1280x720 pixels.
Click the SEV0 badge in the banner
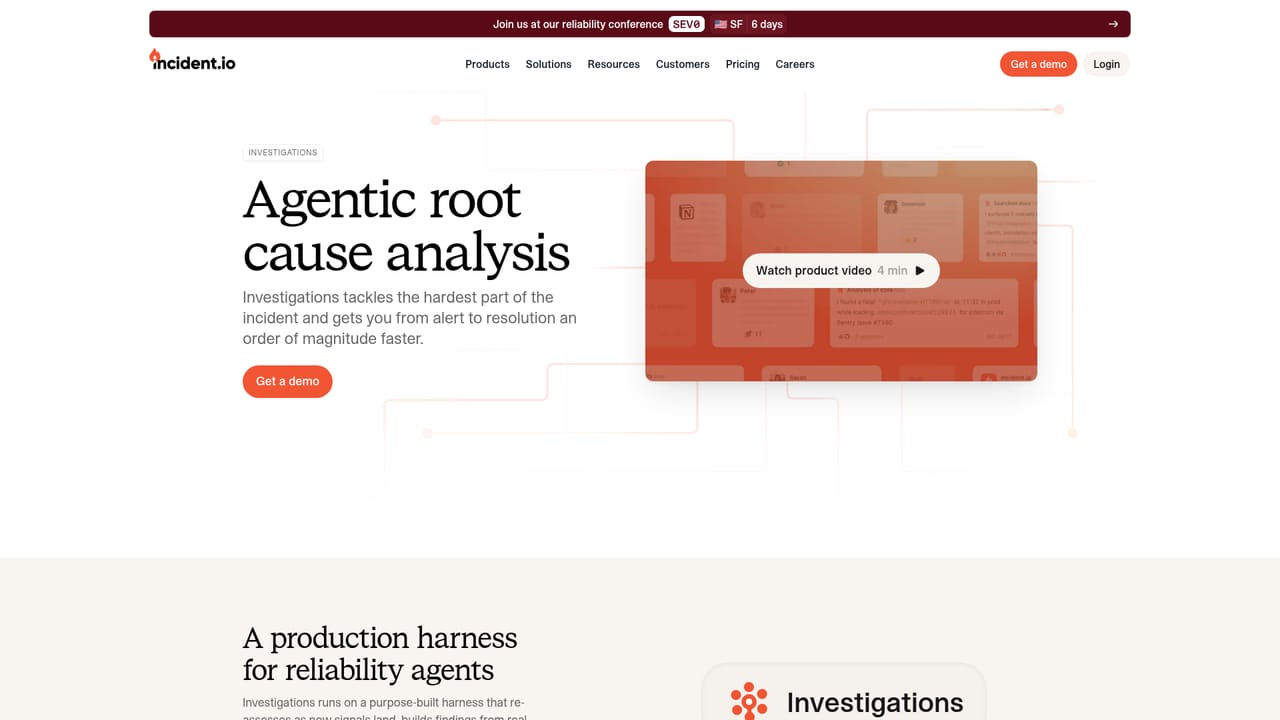(x=687, y=24)
